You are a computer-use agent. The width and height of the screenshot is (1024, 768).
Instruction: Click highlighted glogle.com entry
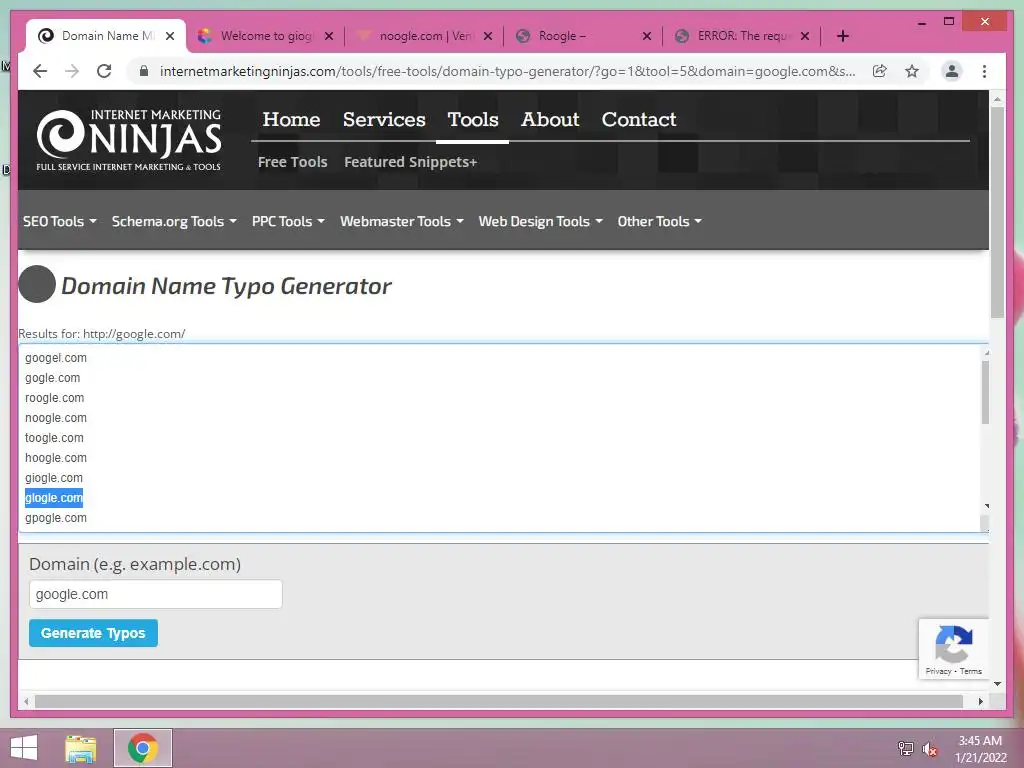coord(54,498)
